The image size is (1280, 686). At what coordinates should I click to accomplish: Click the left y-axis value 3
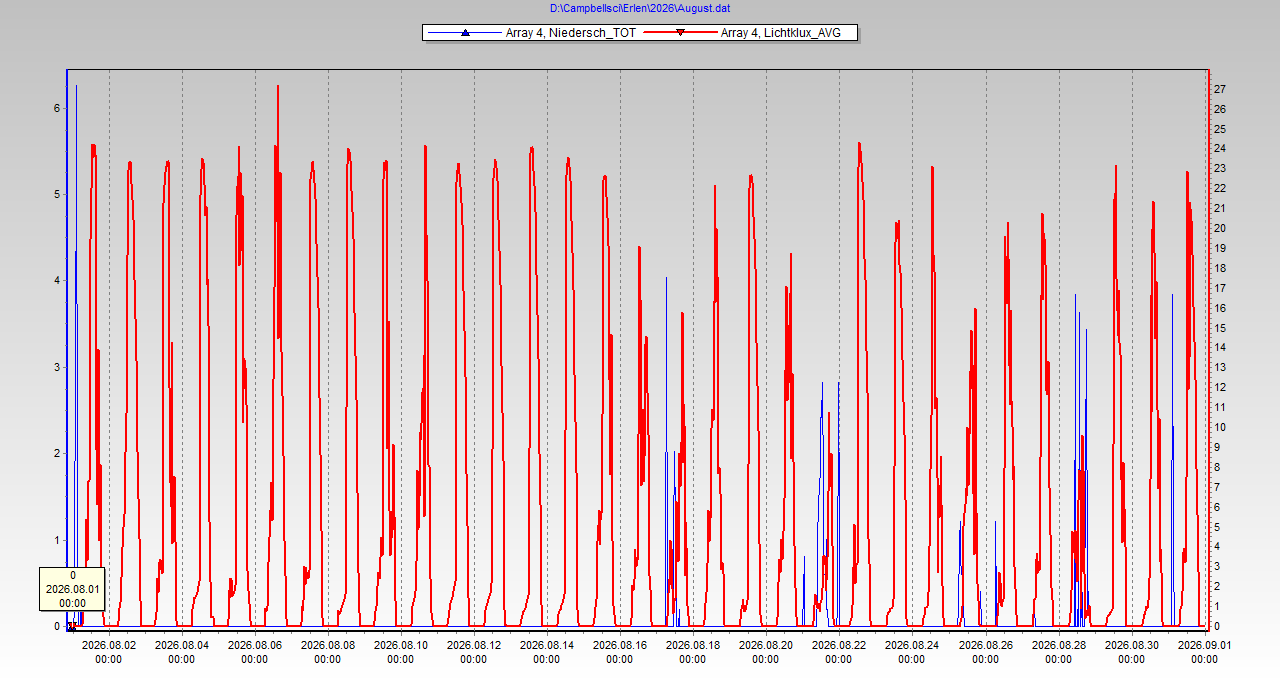pos(57,367)
